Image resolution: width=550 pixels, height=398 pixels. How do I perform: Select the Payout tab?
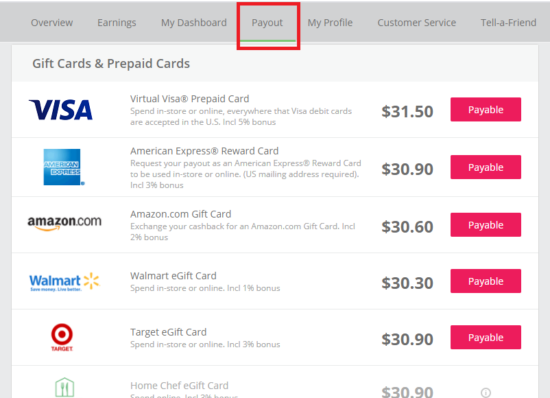tap(267, 23)
